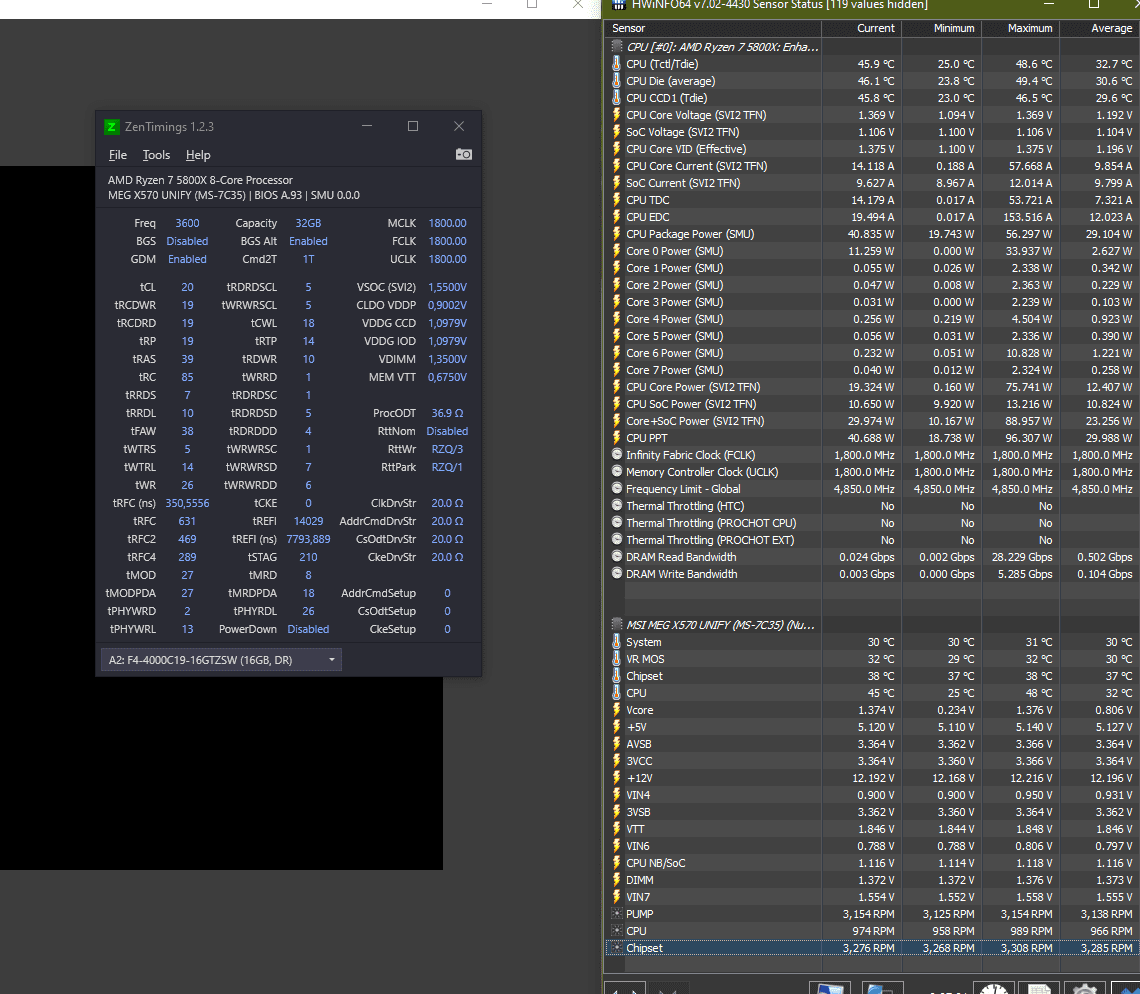Click clock icon beside Memory Controller Clock (UCLK)
Viewport: 1140px width, 994px height.
click(617, 472)
